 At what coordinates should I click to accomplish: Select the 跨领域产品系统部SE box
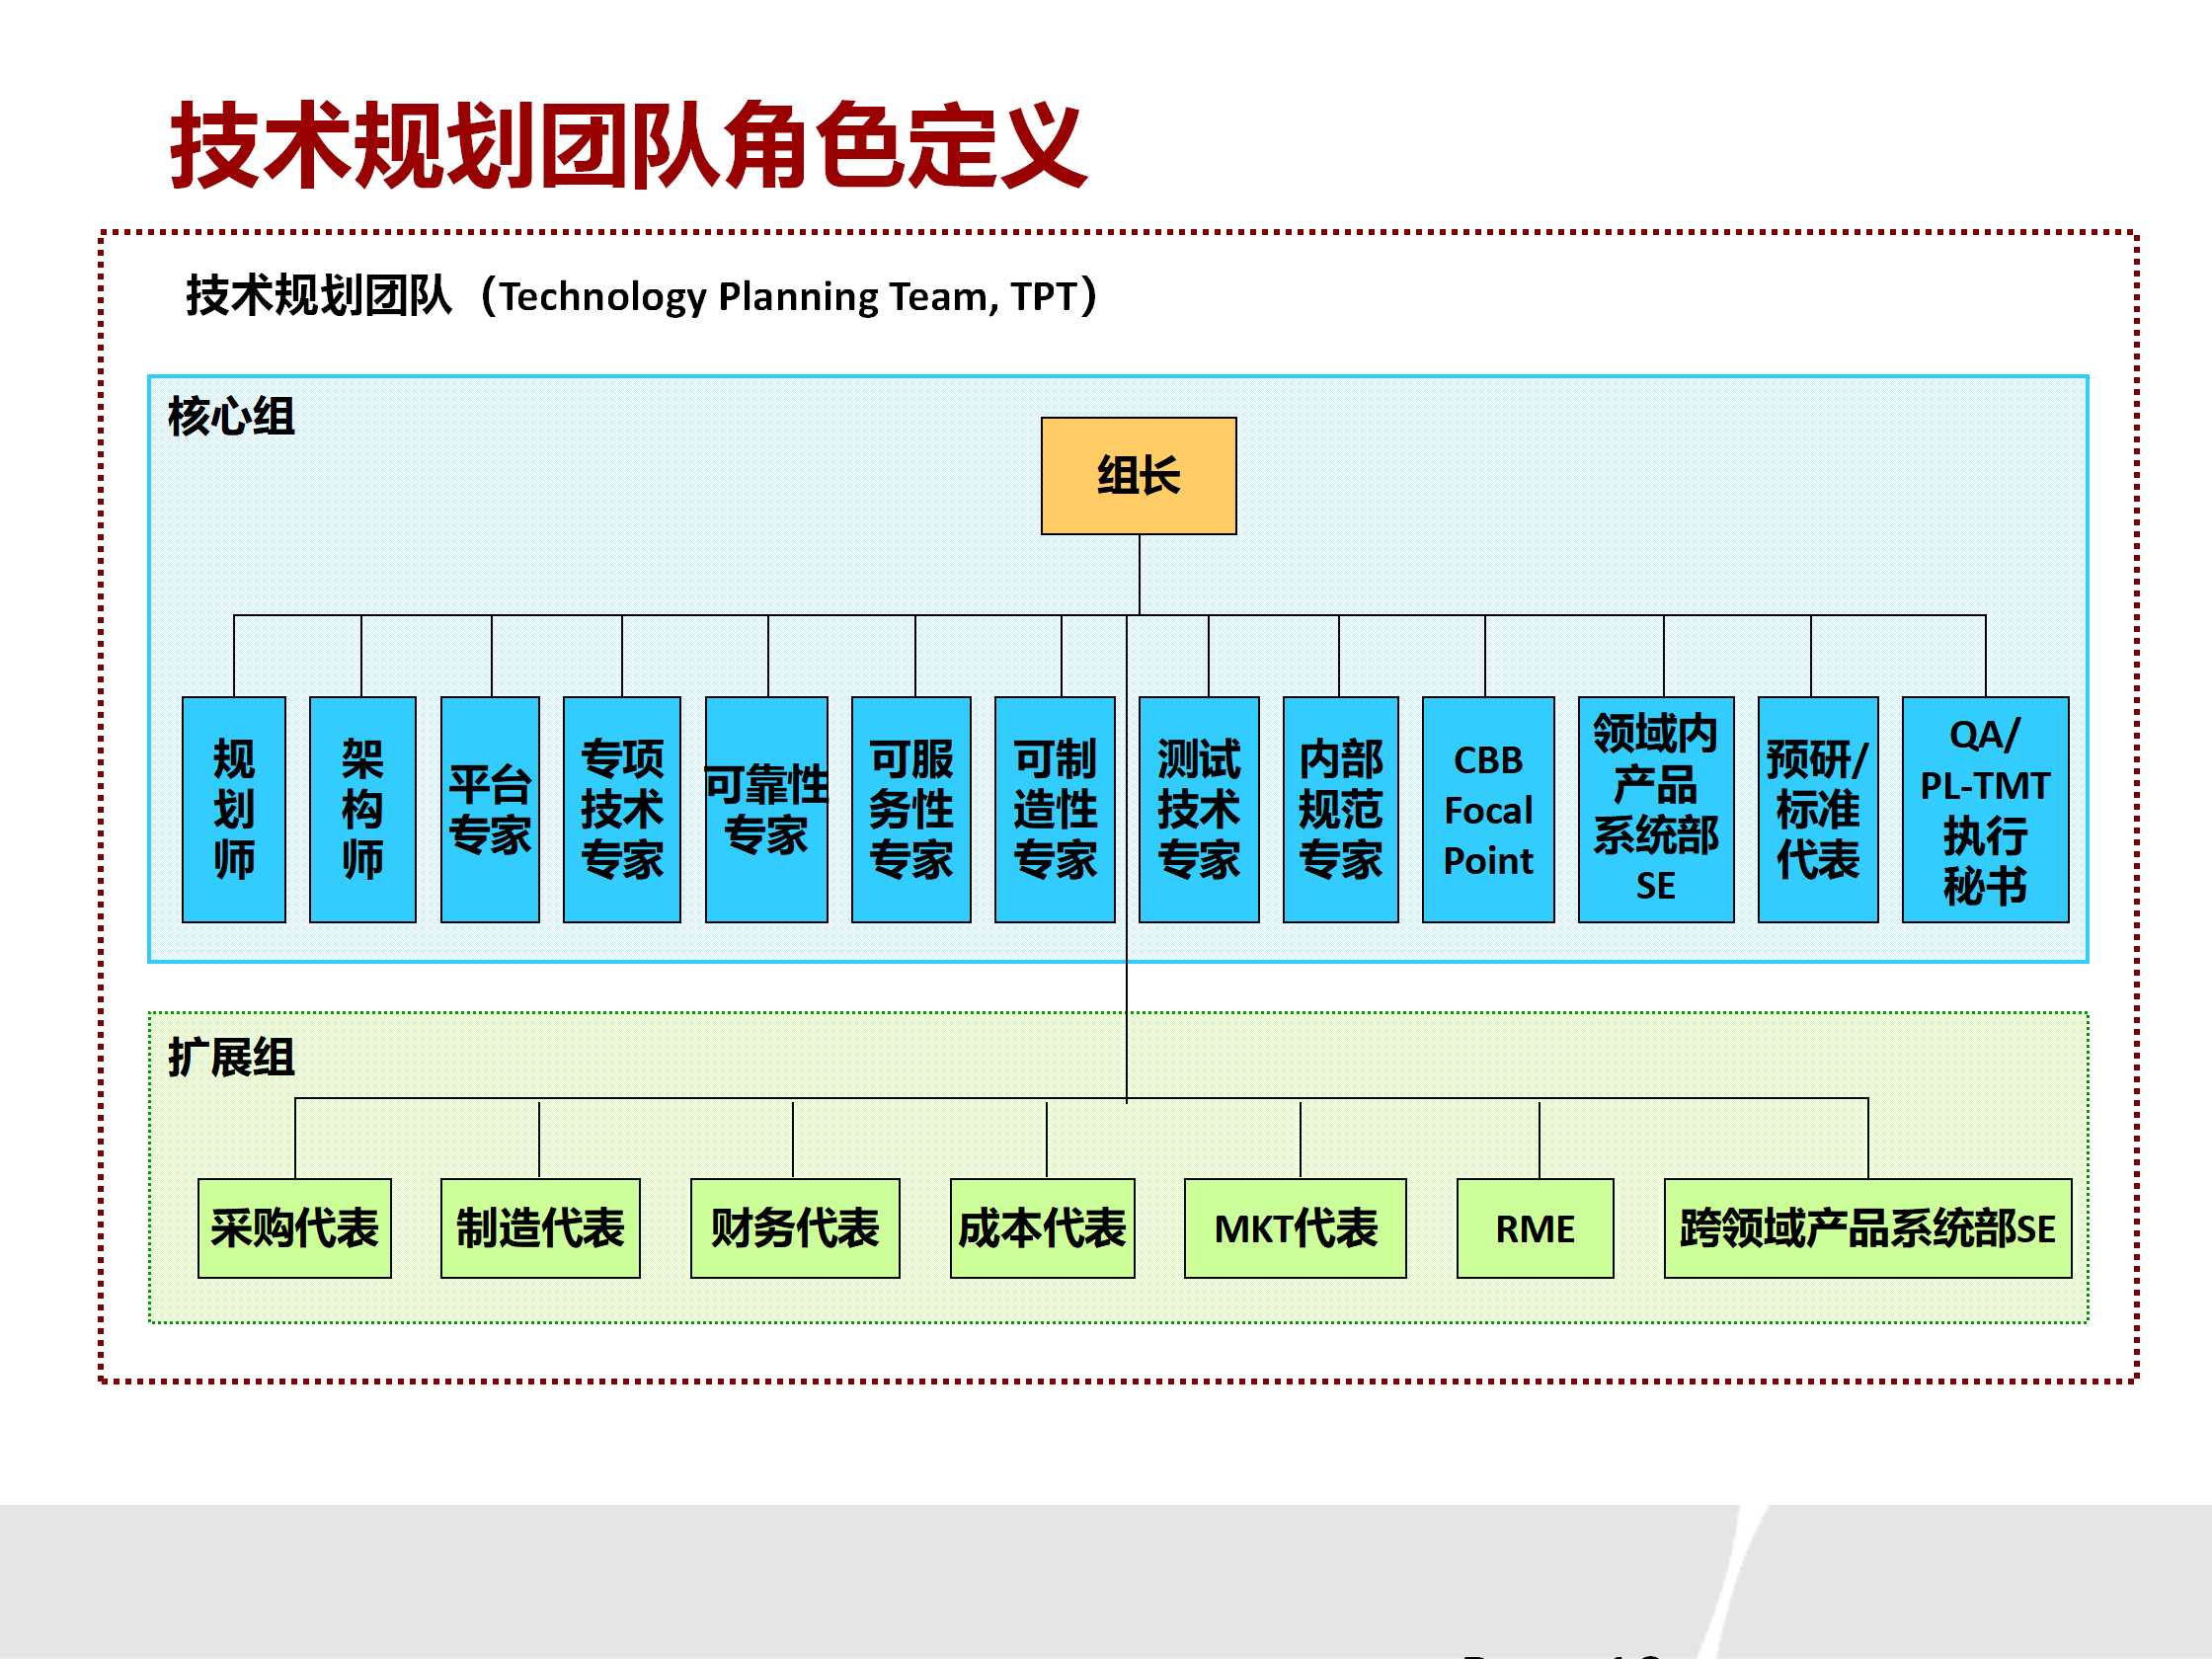[x=1866, y=1228]
